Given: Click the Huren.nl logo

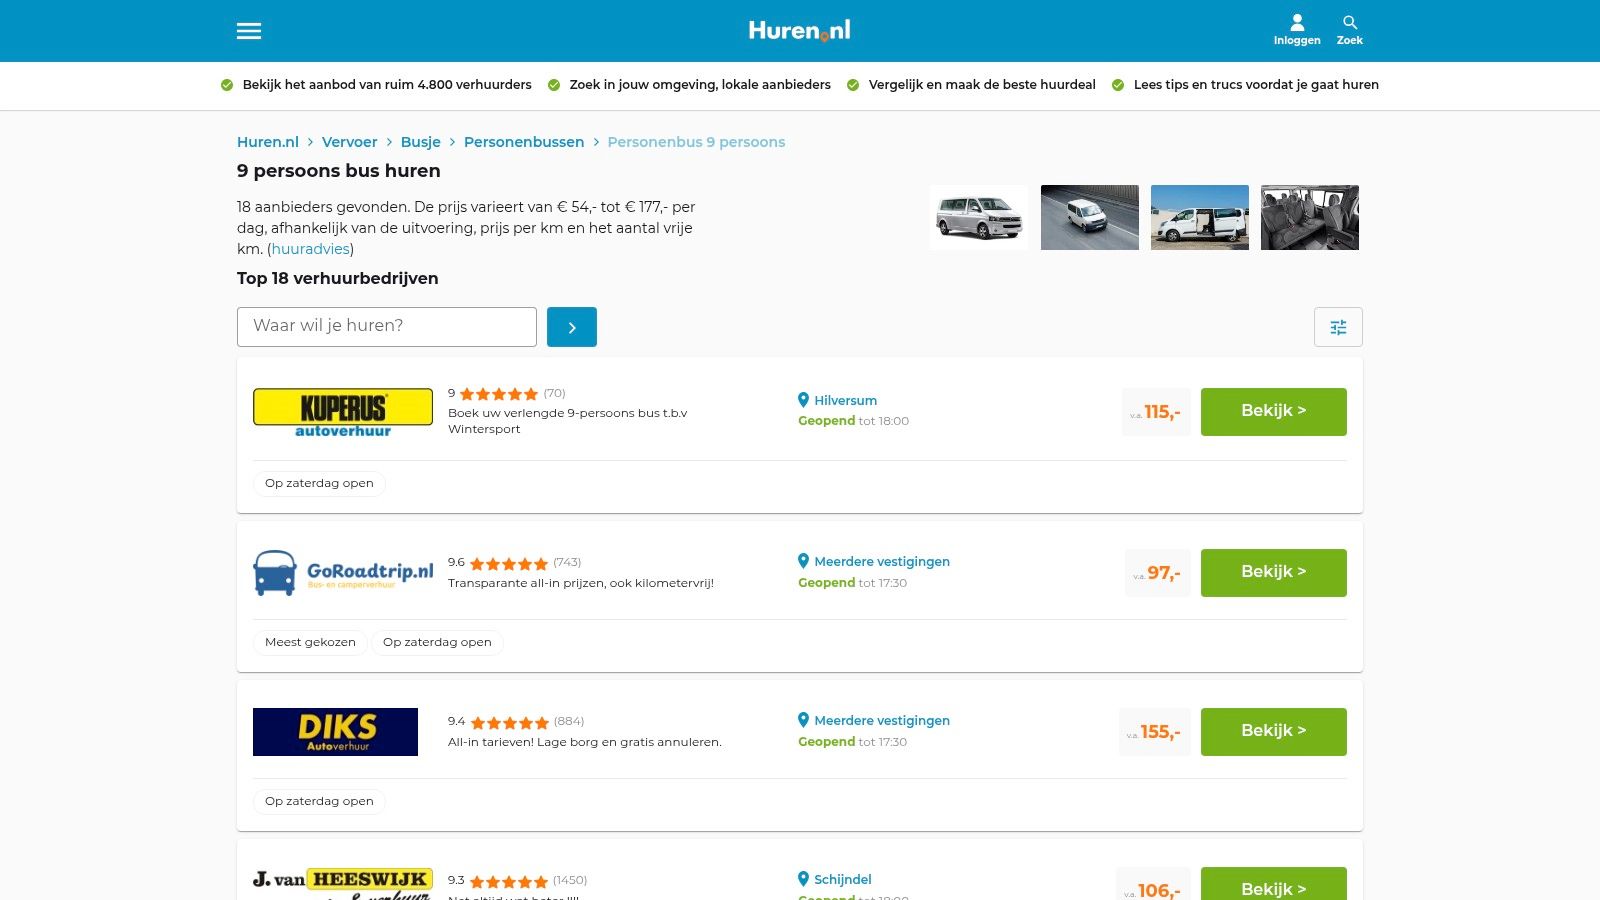Looking at the screenshot, I should pos(800,31).
